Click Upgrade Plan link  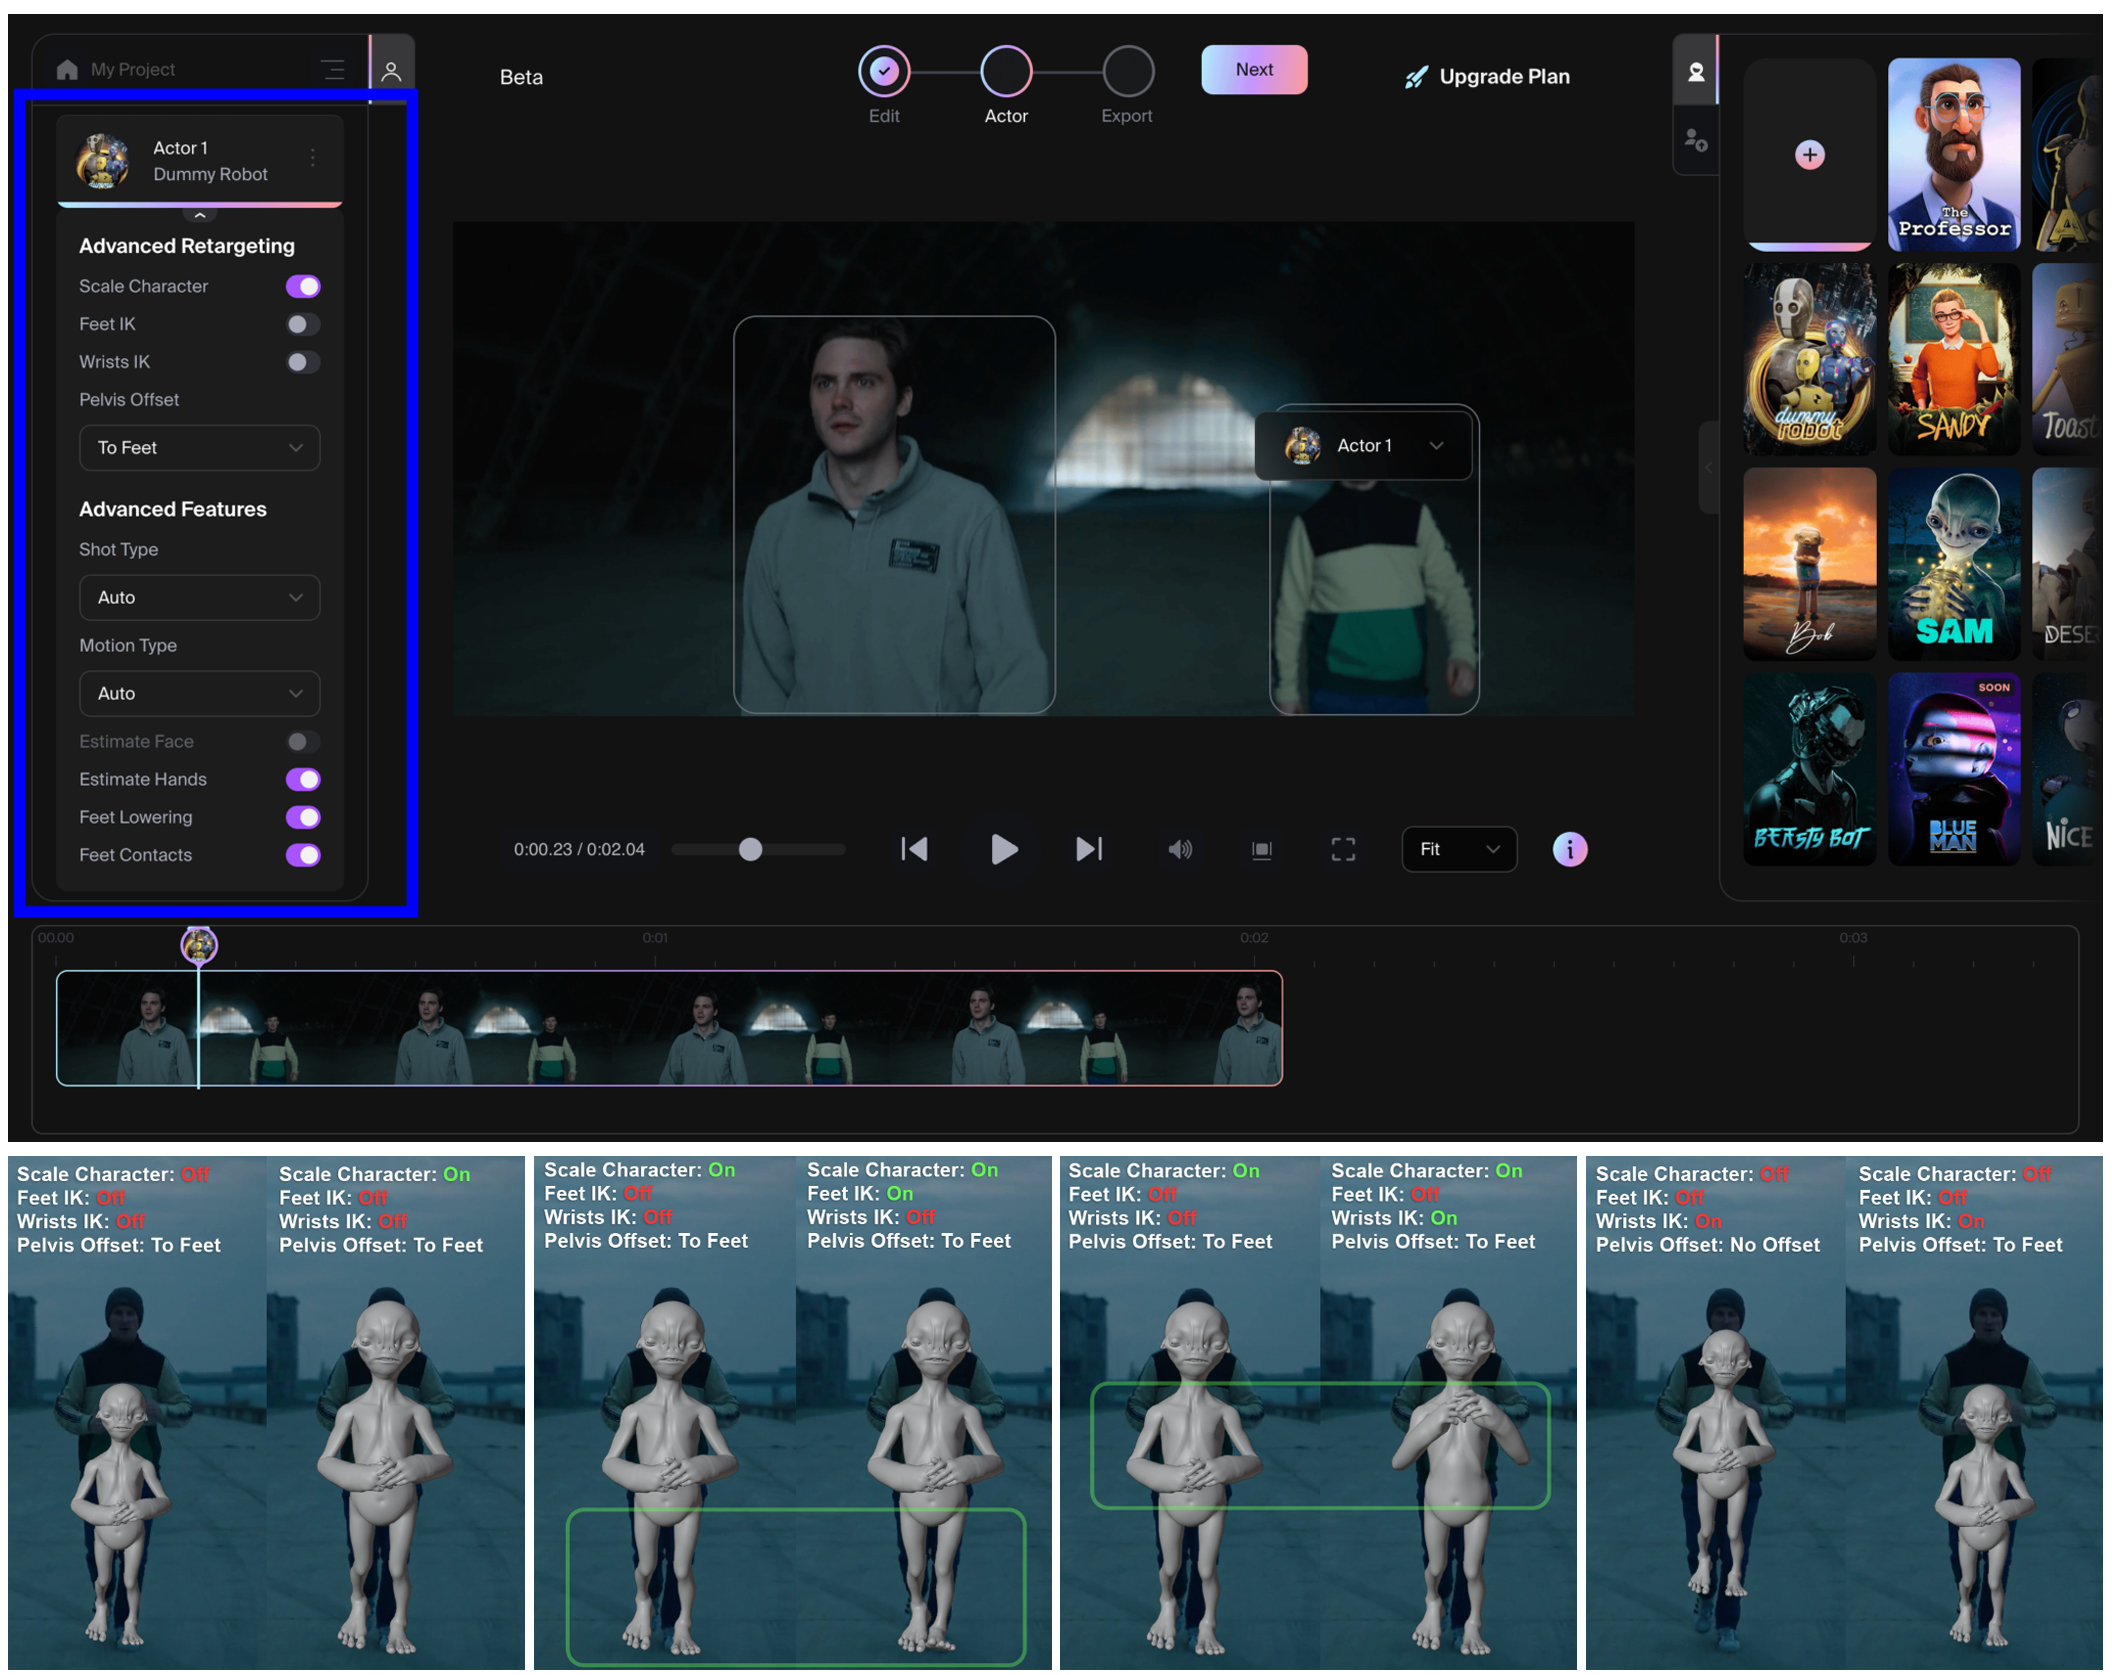click(1488, 77)
